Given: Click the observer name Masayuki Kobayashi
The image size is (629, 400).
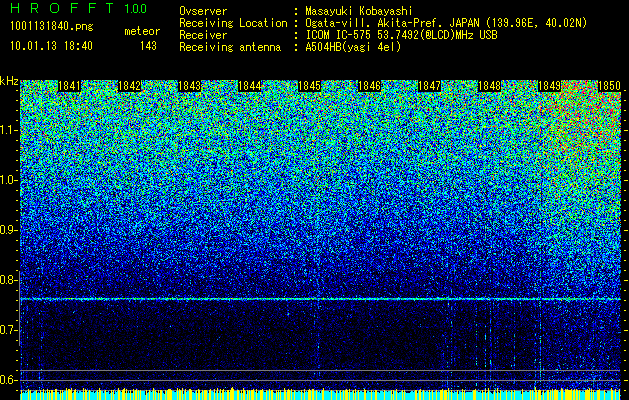Looking at the screenshot, I should (x=359, y=11).
